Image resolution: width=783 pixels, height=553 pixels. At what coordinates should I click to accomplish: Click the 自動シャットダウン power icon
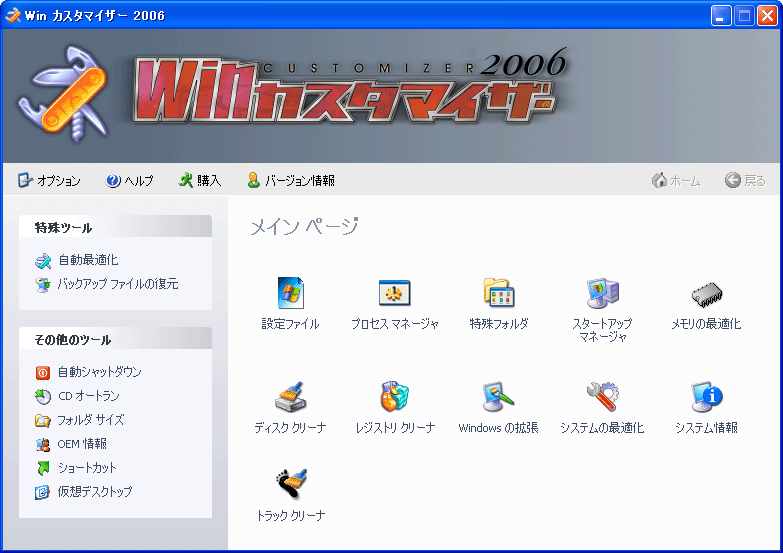(43, 373)
